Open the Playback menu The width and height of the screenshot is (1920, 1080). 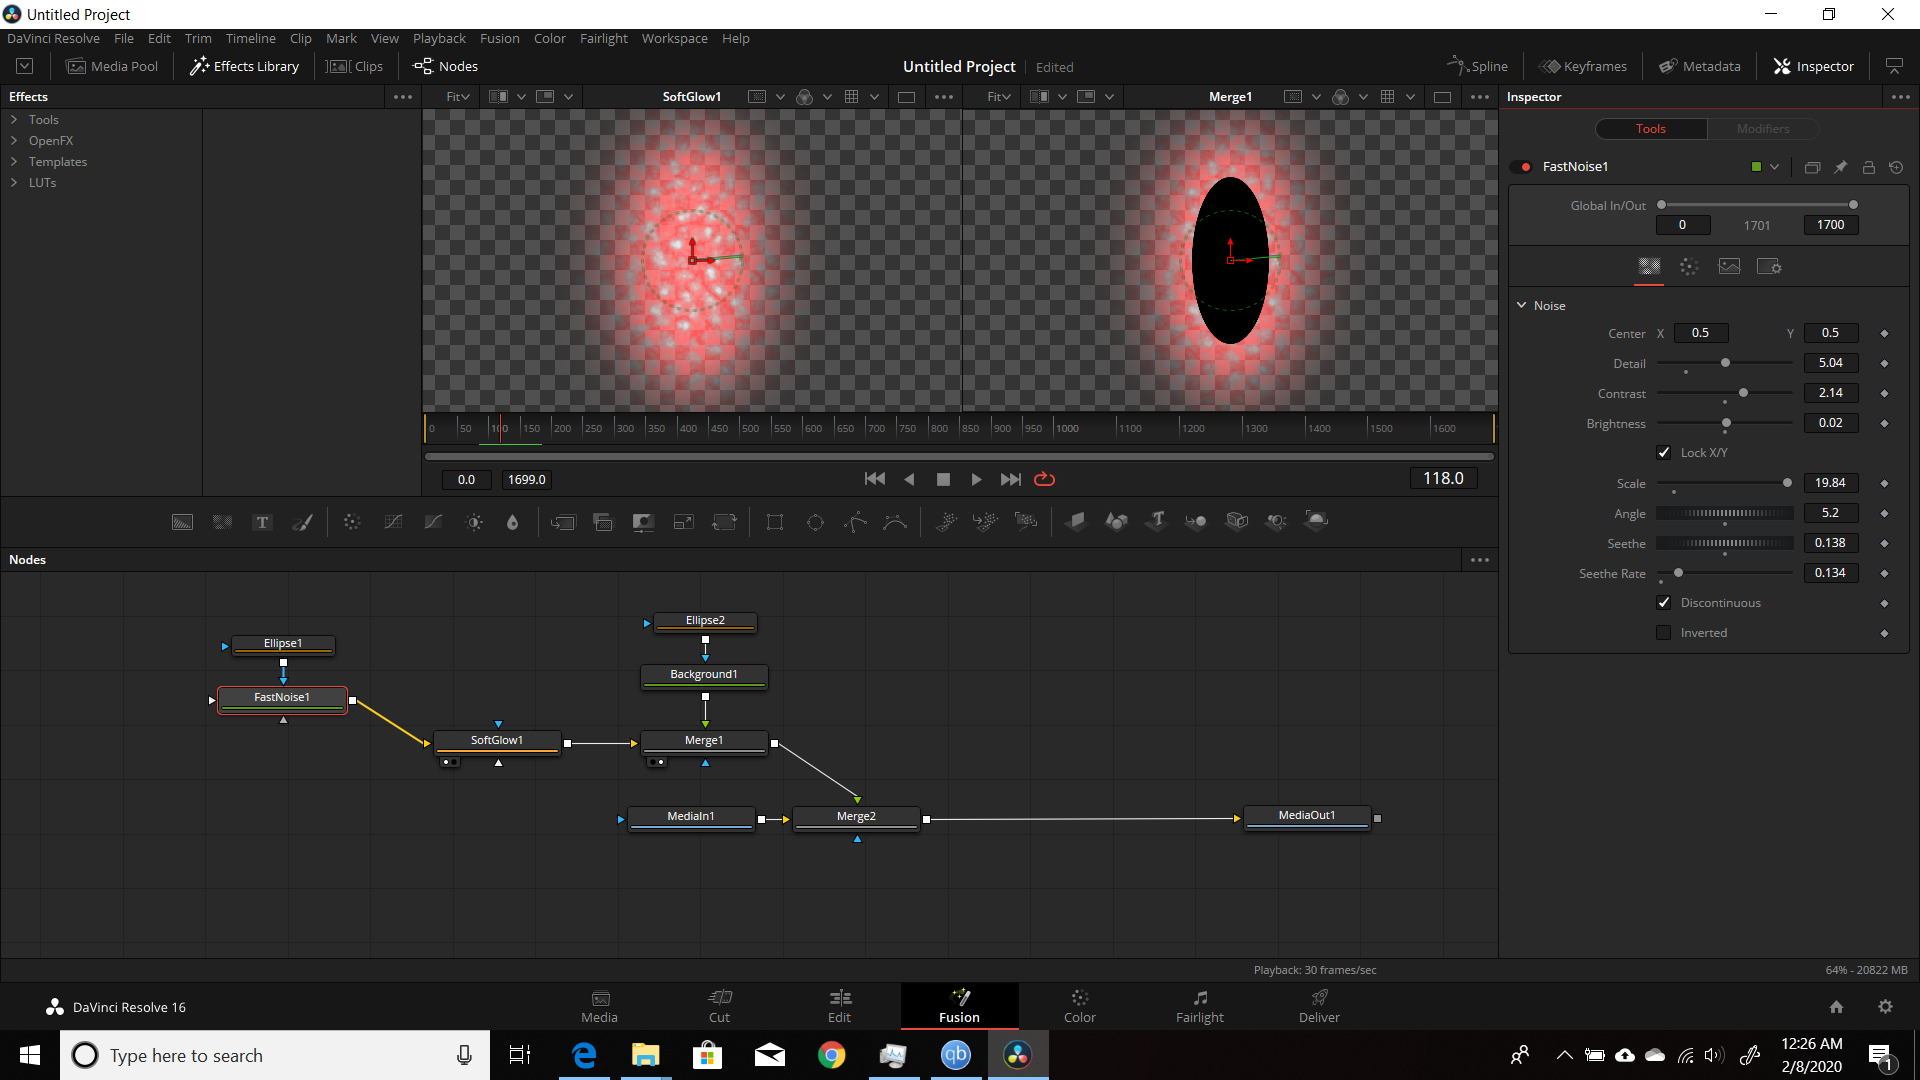[439, 38]
